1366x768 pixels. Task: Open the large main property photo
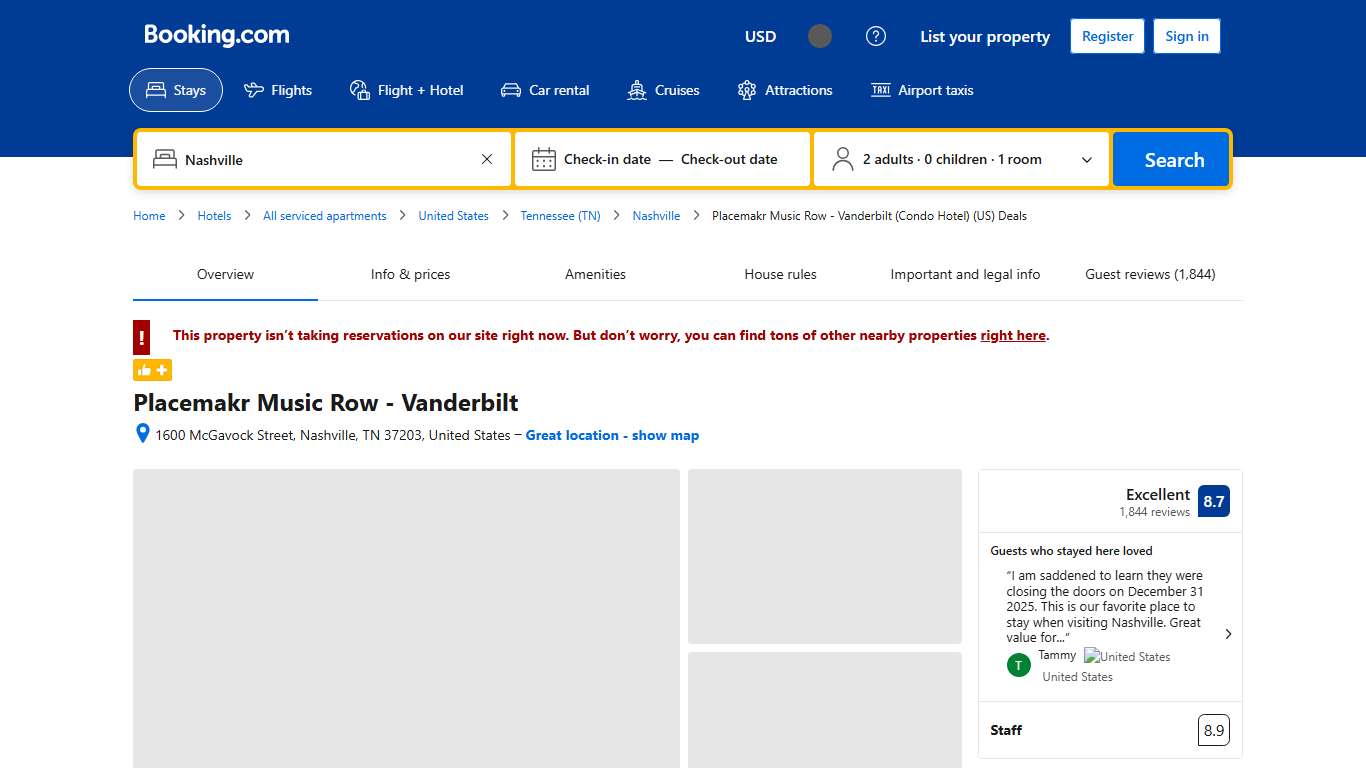point(406,618)
